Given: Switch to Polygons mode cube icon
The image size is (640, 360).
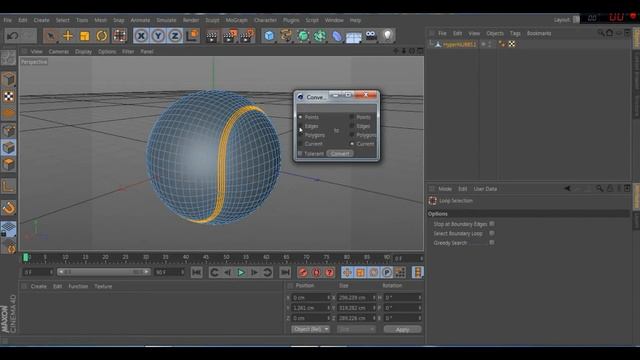Looking at the screenshot, I should tap(9, 164).
